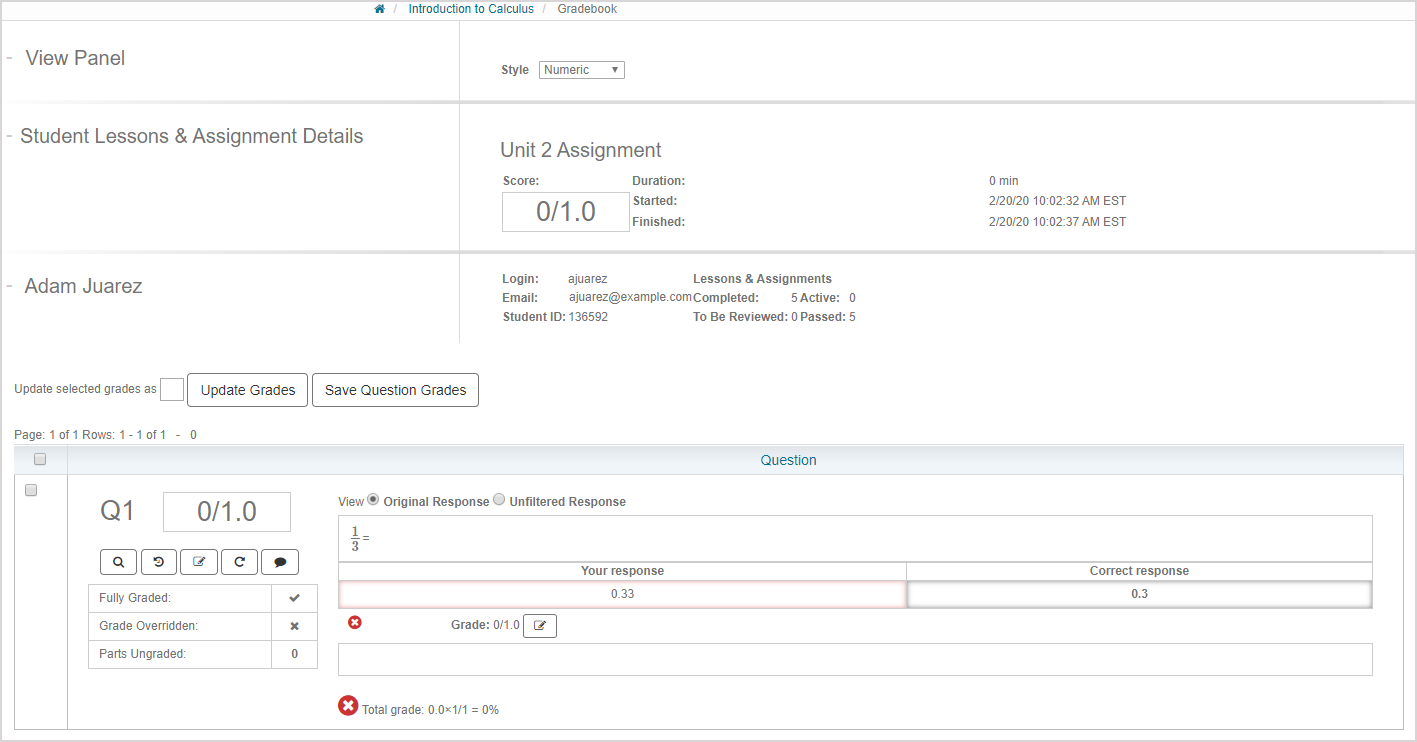Image resolution: width=1417 pixels, height=742 pixels.
Task: Select the attempt history icon under Q1
Action: tap(158, 561)
